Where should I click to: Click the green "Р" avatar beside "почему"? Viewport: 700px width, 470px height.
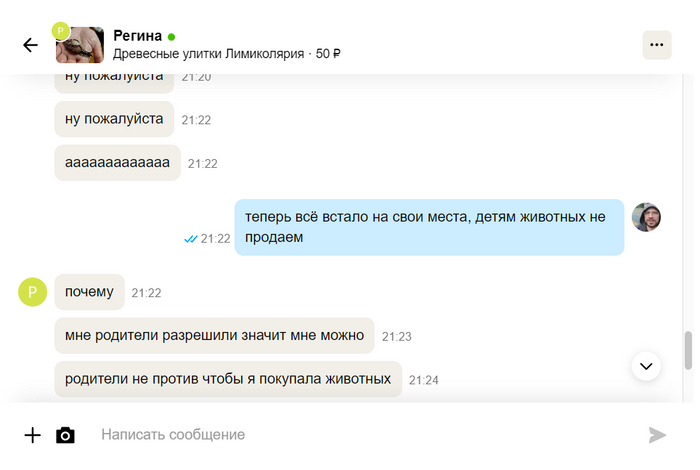tap(33, 292)
